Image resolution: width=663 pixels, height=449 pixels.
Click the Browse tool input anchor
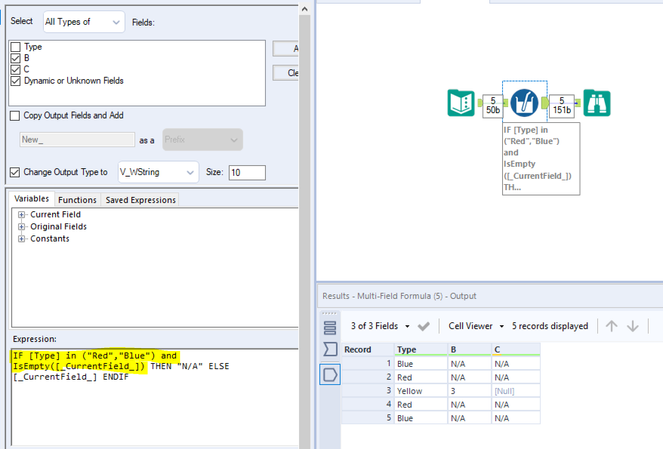tap(578, 103)
